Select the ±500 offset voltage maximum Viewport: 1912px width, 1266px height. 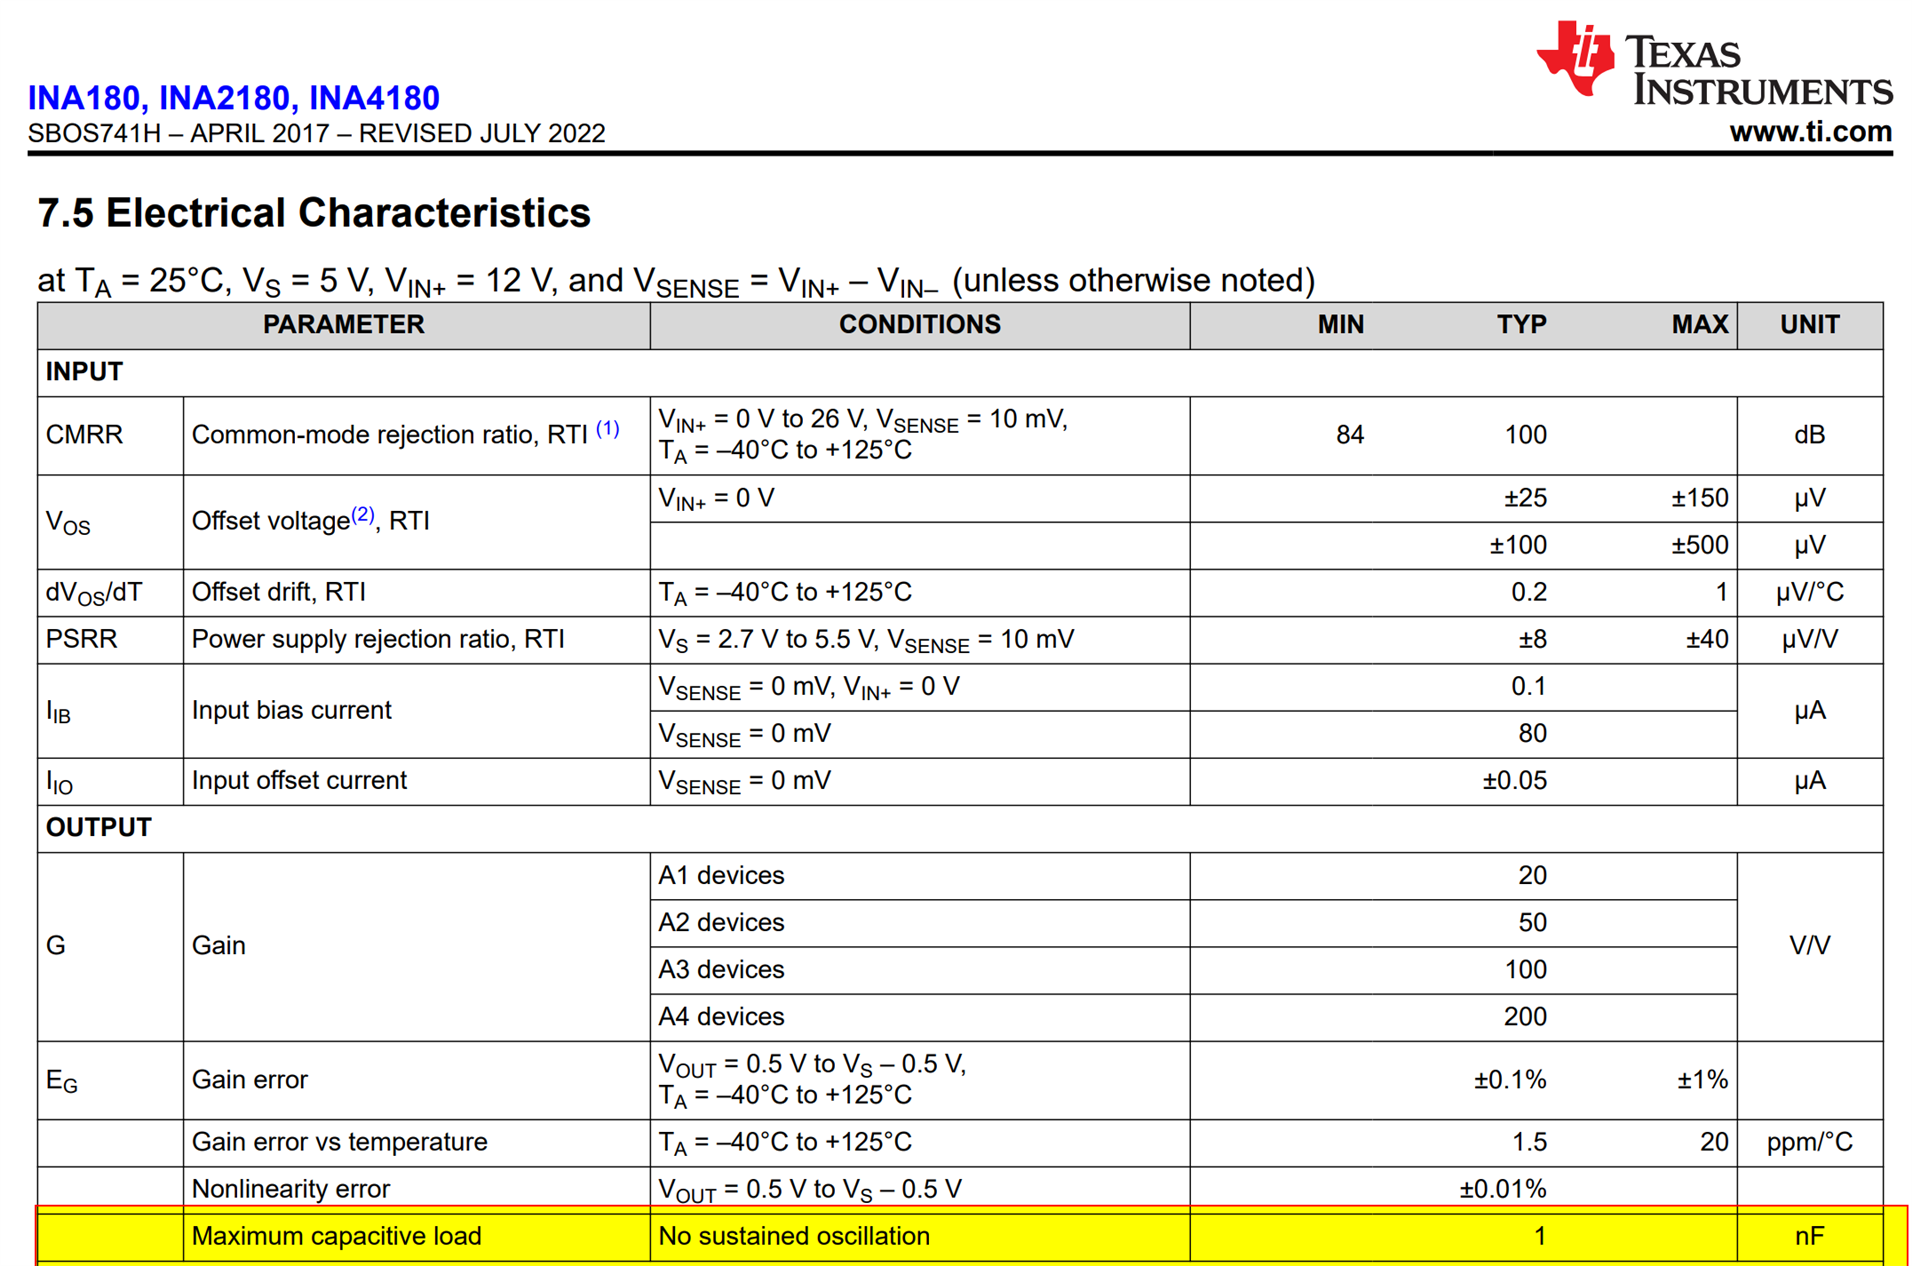tap(1700, 545)
